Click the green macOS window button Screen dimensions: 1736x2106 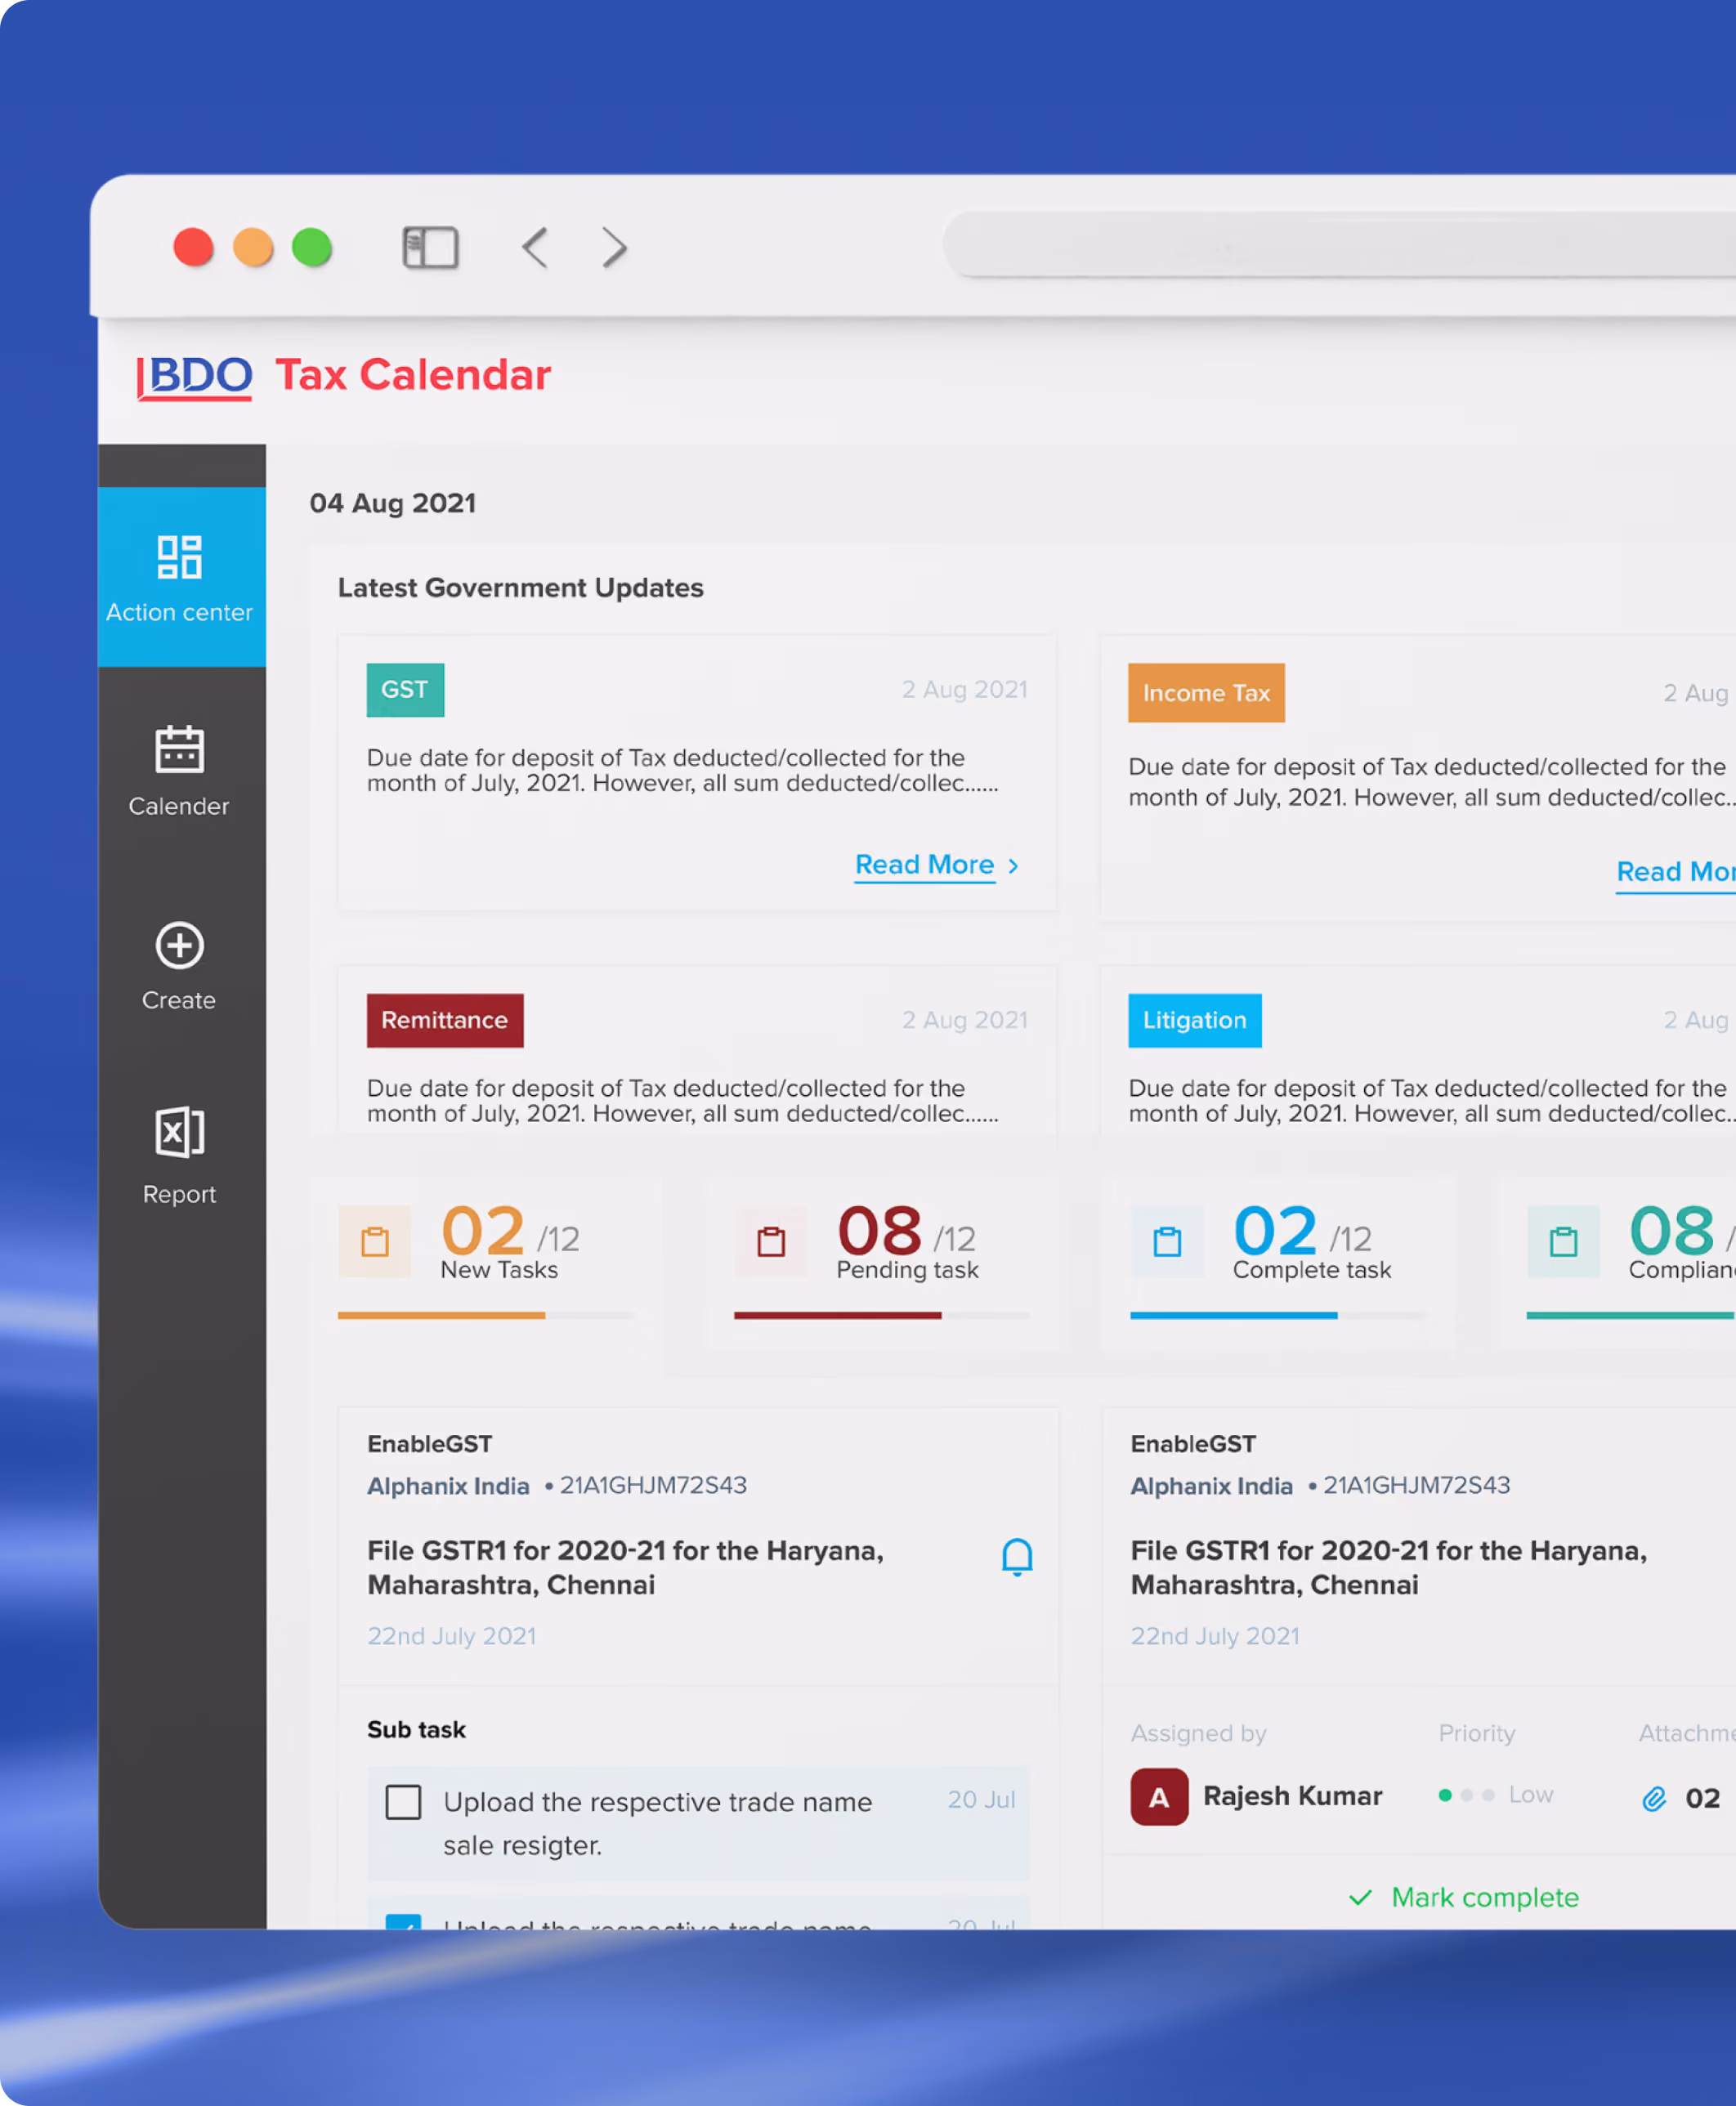(312, 247)
